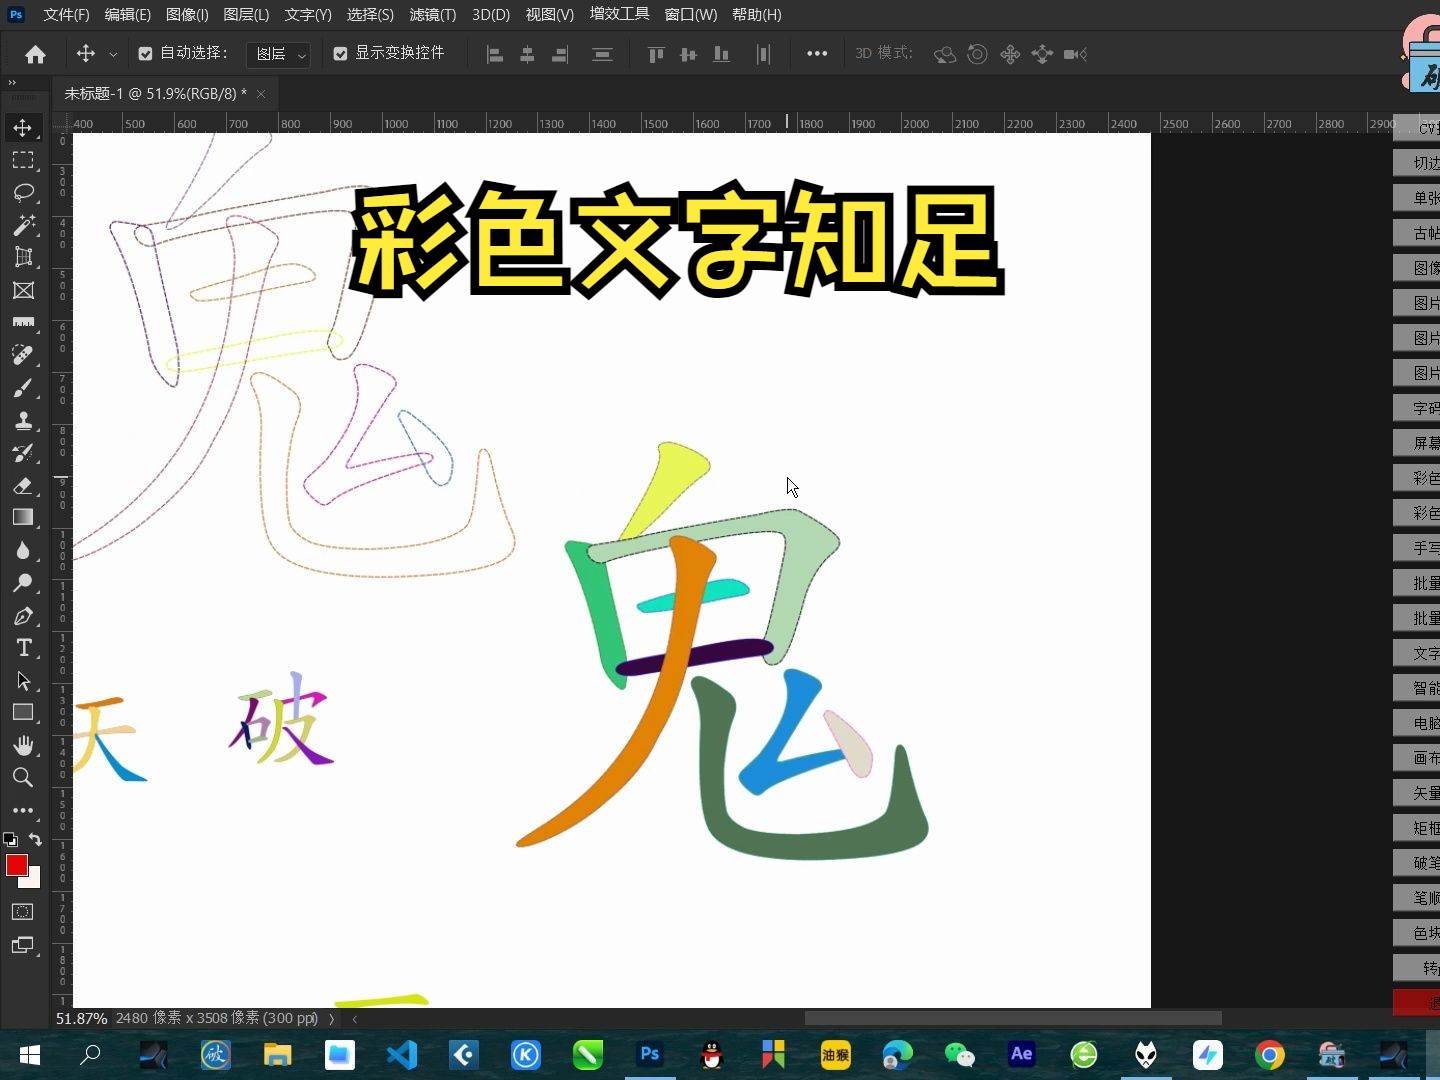Select the Zoom tool
1440x1080 pixels.
click(23, 777)
